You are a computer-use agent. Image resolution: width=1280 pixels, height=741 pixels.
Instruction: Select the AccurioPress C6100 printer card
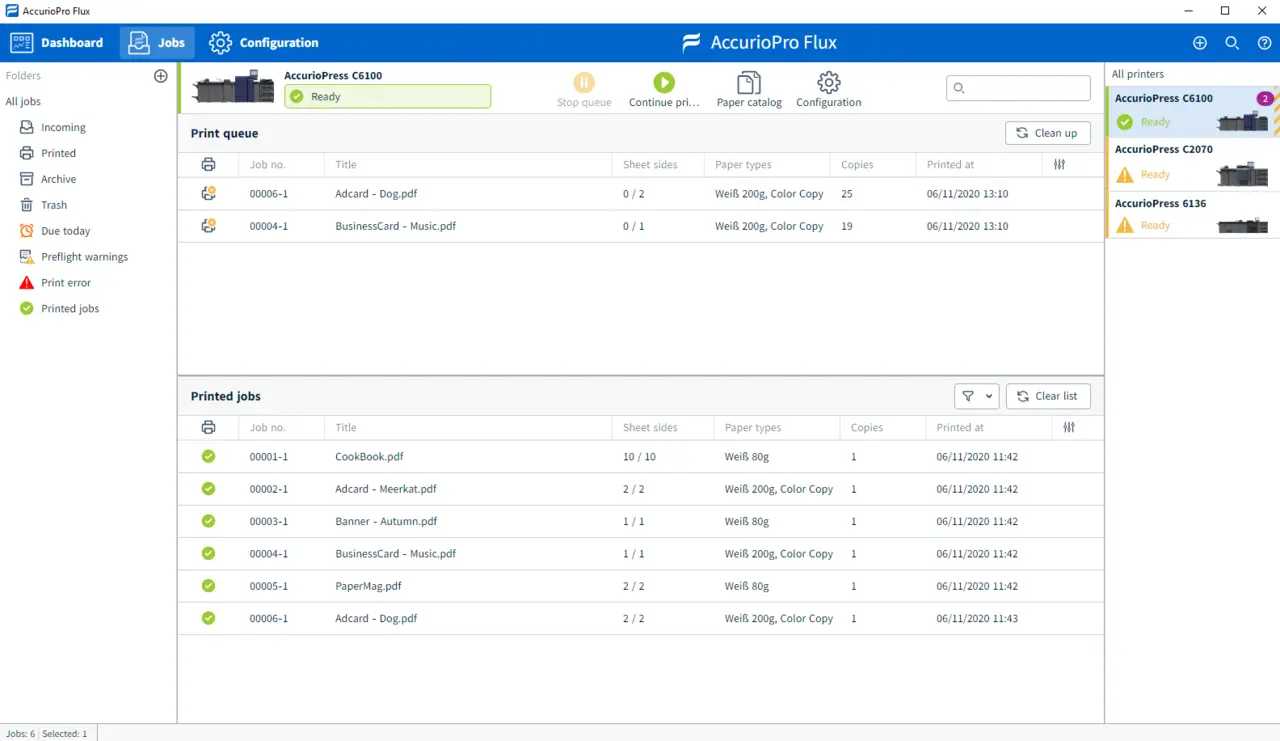1192,111
